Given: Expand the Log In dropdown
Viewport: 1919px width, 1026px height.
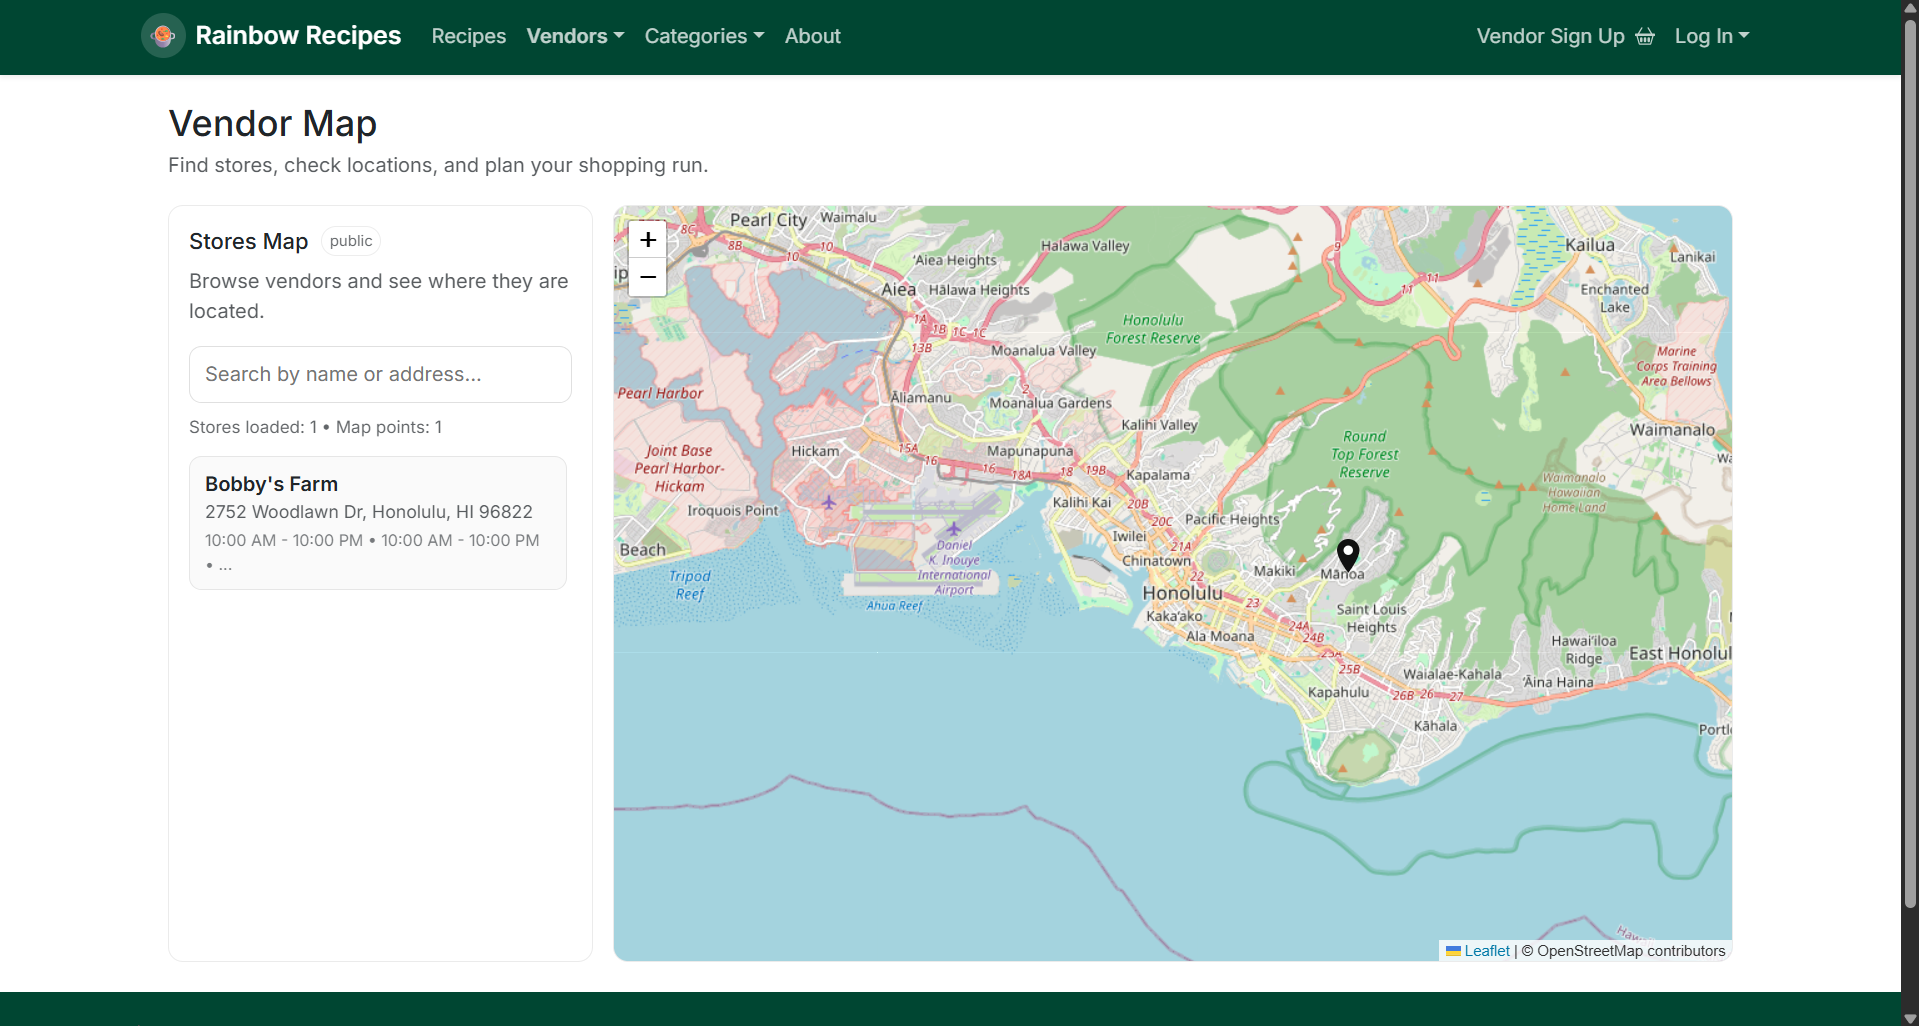Looking at the screenshot, I should coord(1711,36).
